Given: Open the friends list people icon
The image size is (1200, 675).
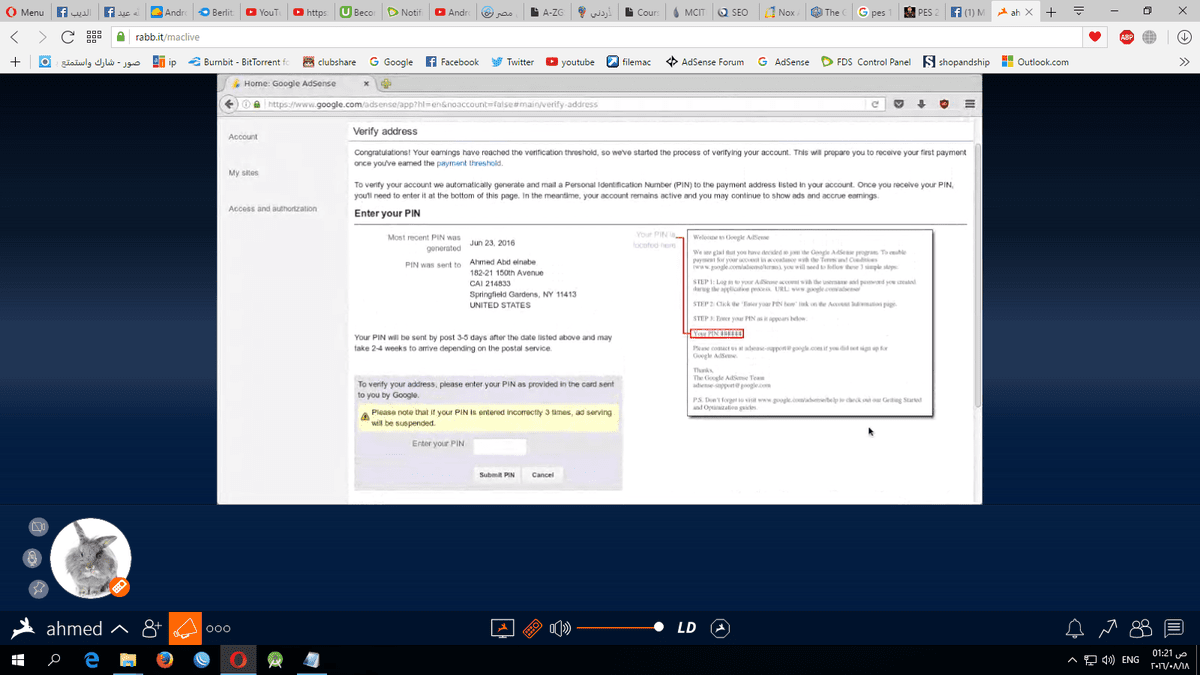Looking at the screenshot, I should 1140,628.
